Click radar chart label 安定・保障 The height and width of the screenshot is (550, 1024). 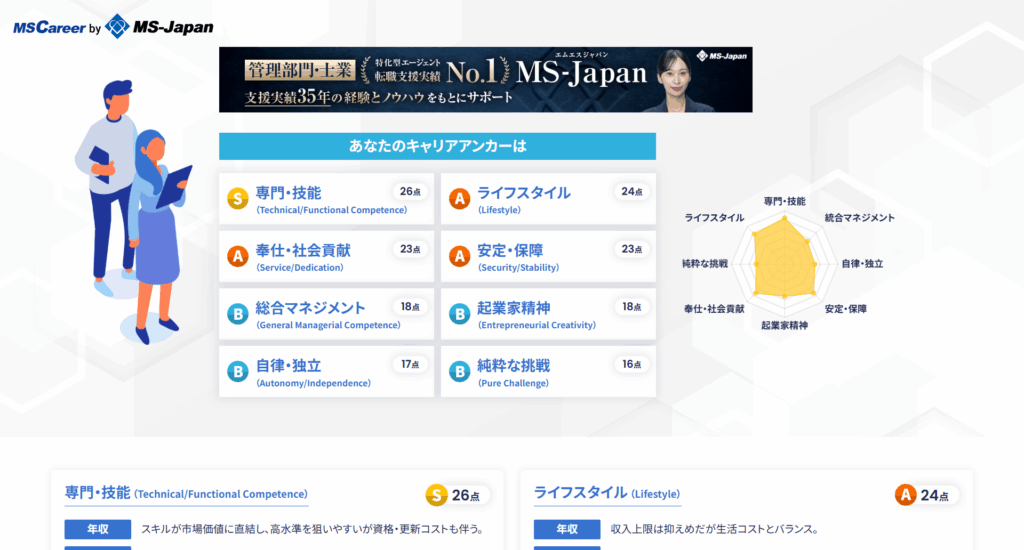845,308
